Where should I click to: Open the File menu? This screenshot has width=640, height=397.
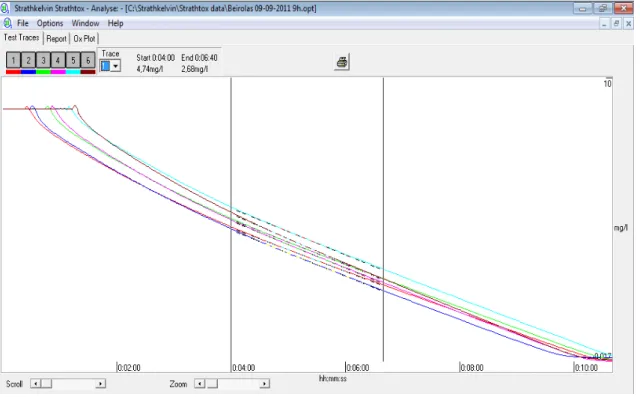tap(22, 23)
